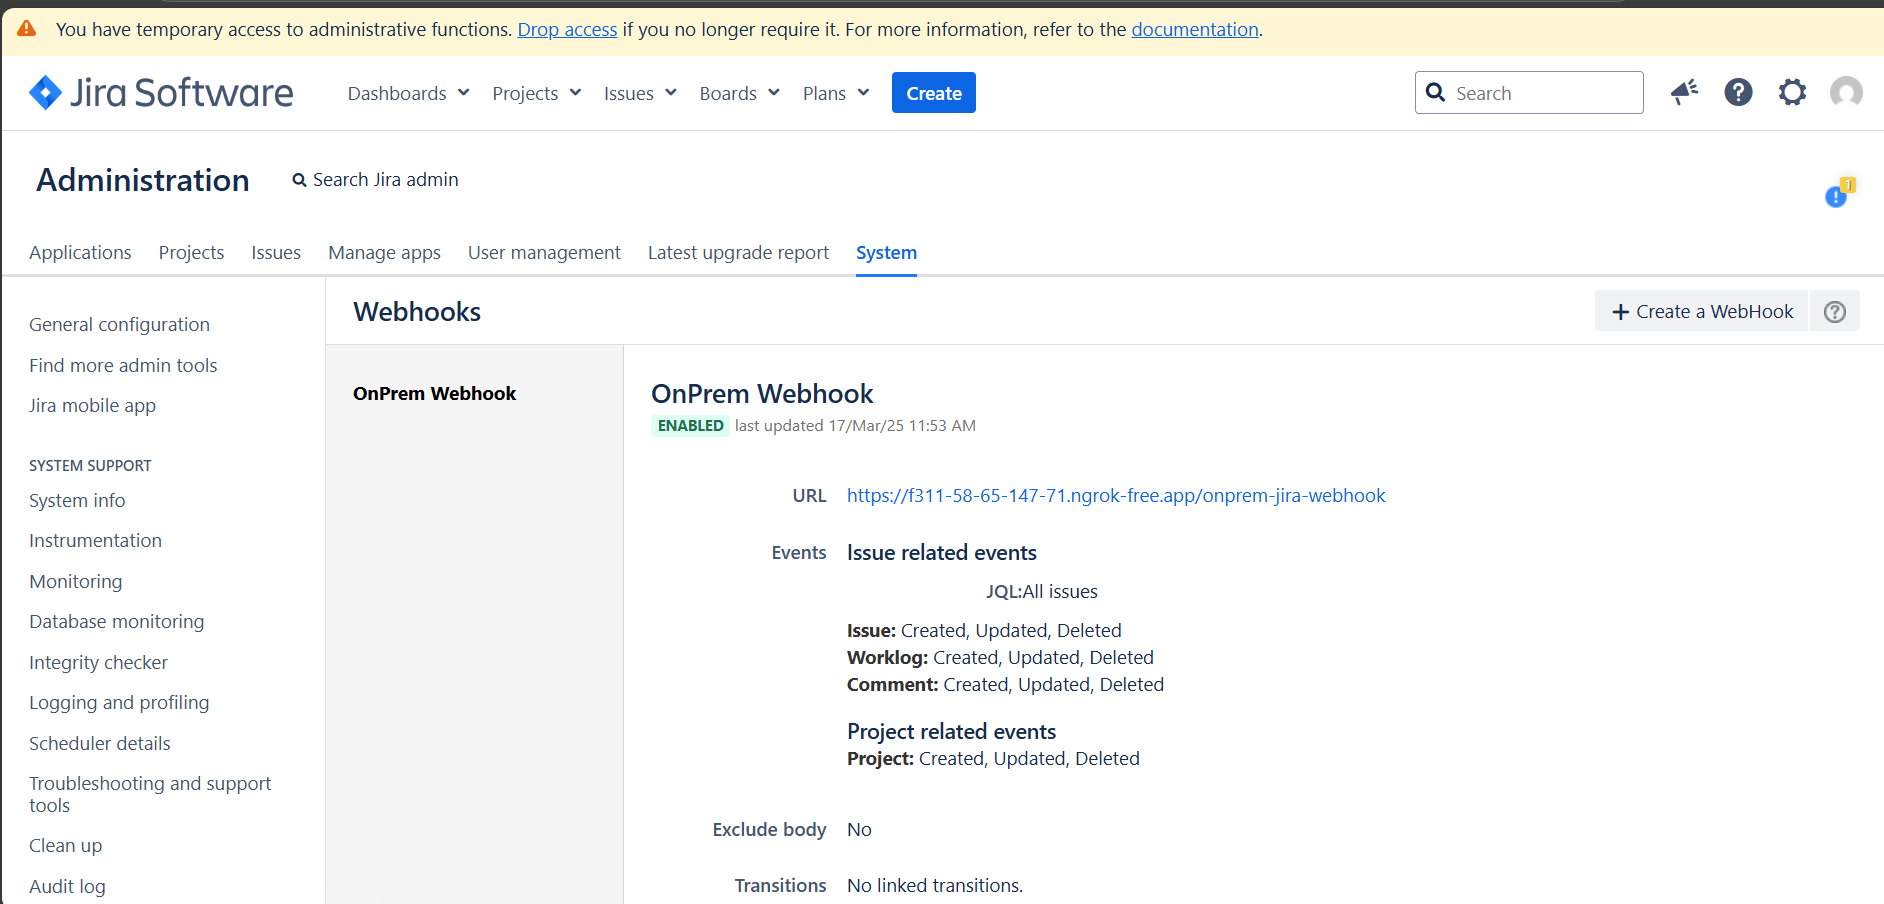
Task: Switch to the User management tab
Action: pyautogui.click(x=544, y=252)
